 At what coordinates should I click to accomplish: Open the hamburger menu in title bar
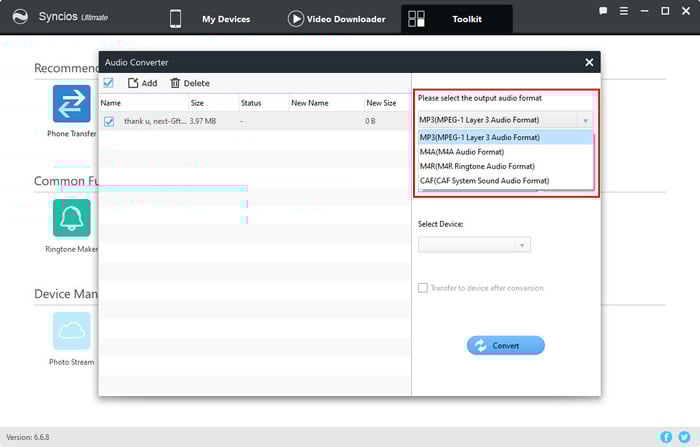point(624,11)
